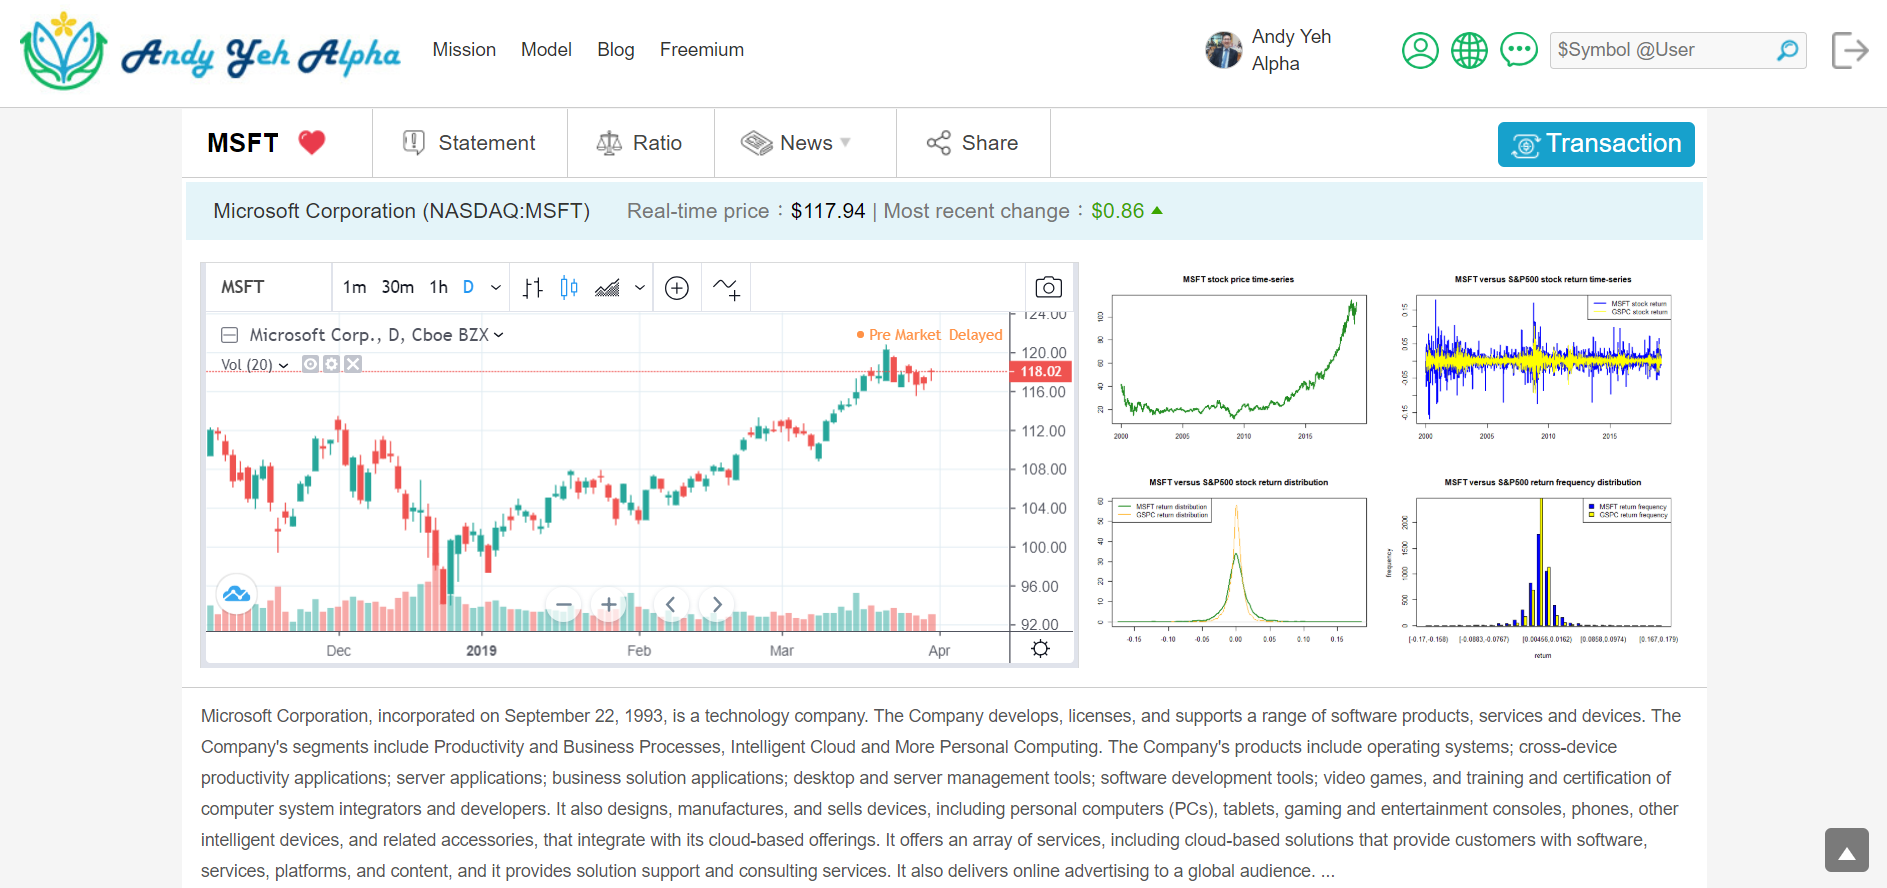The width and height of the screenshot is (1887, 888).
Task: Open the Ratio tab
Action: click(x=640, y=143)
